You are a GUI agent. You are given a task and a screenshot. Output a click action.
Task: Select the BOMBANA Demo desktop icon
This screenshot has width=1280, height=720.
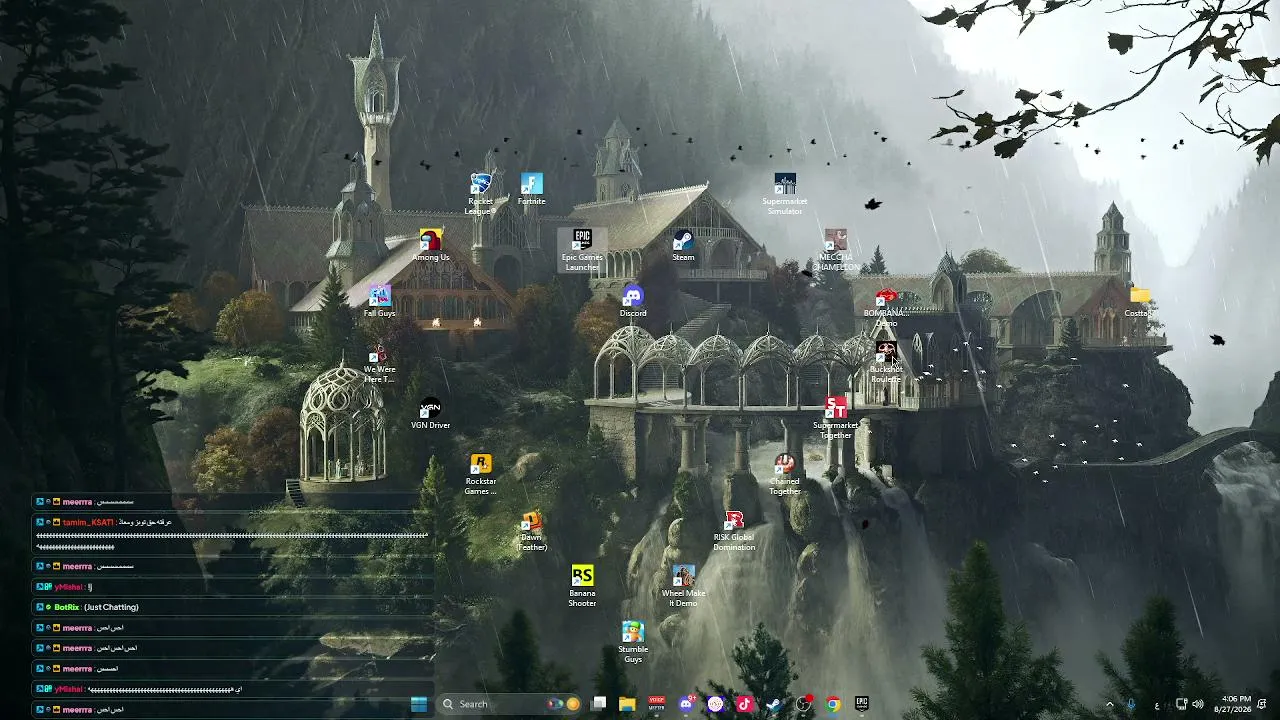coord(886,306)
